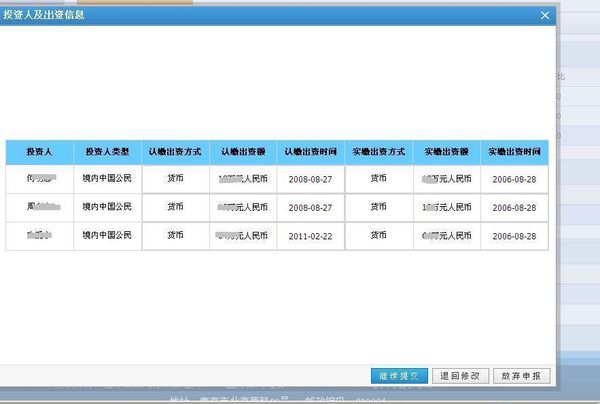
Task: Click the 认缴出资方式 column header
Action: pyautogui.click(x=175, y=152)
